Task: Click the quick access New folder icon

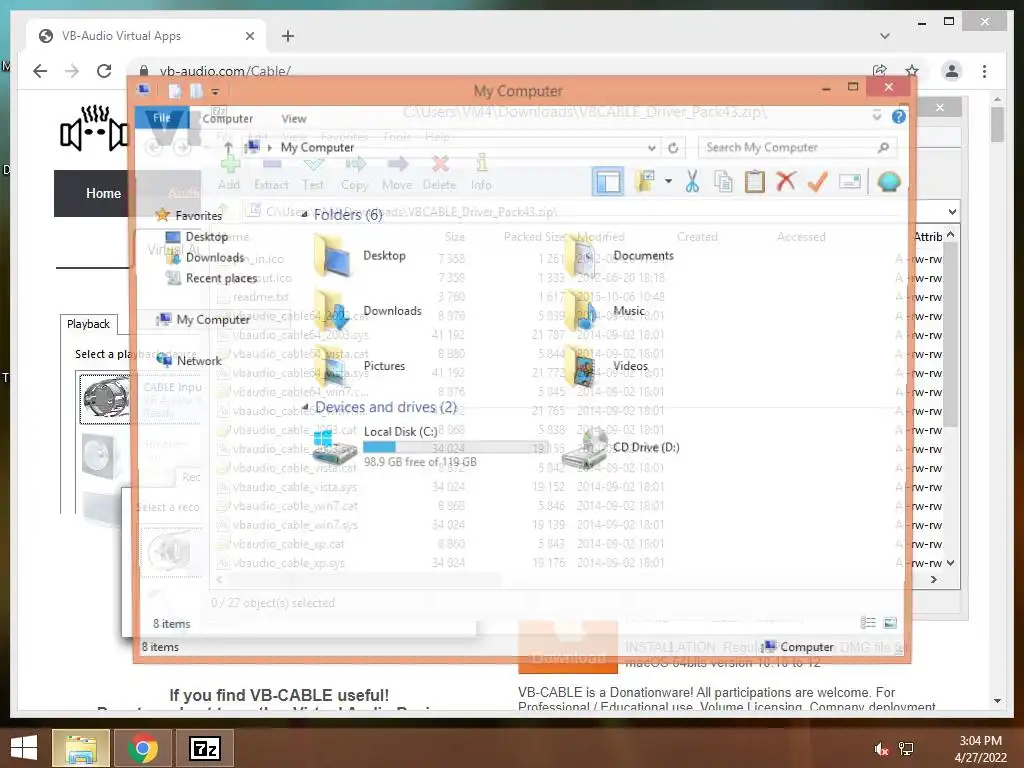Action: click(196, 91)
